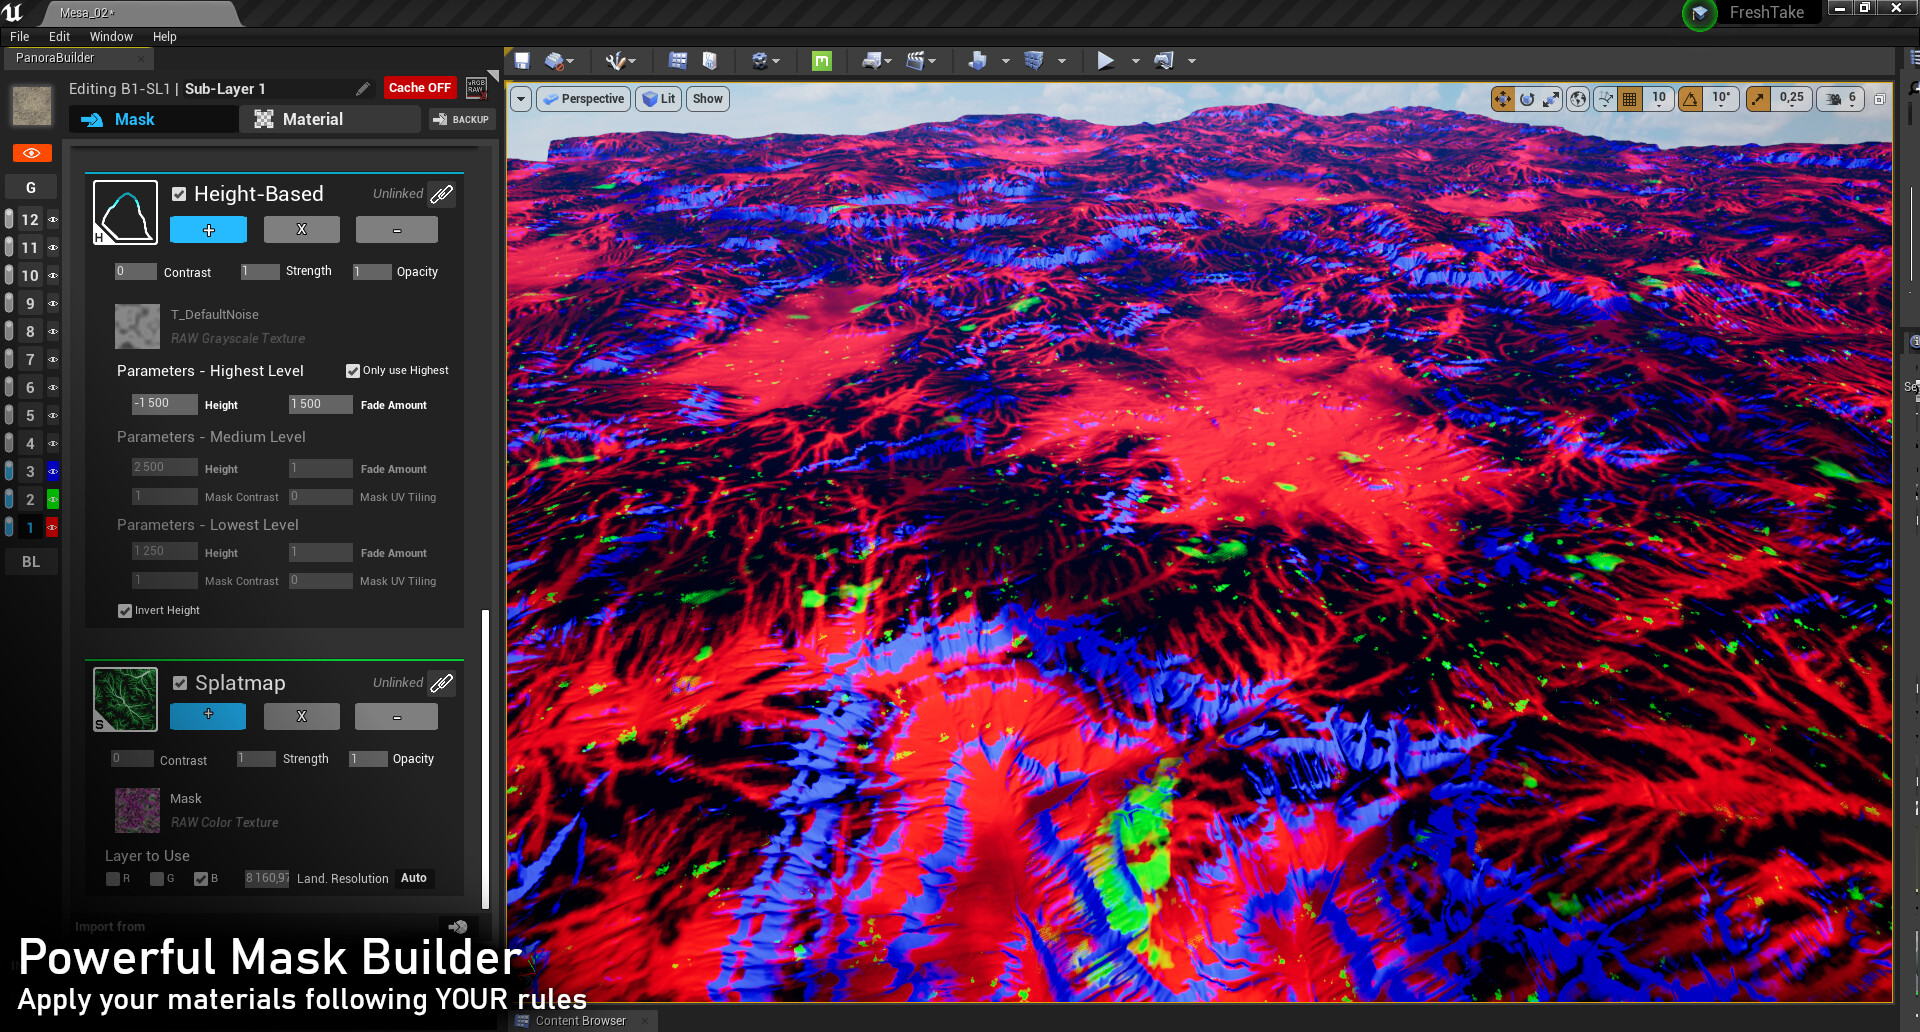Adjust the Splatmap Opacity value field
Screen dimensions: 1920x1032
coord(367,759)
